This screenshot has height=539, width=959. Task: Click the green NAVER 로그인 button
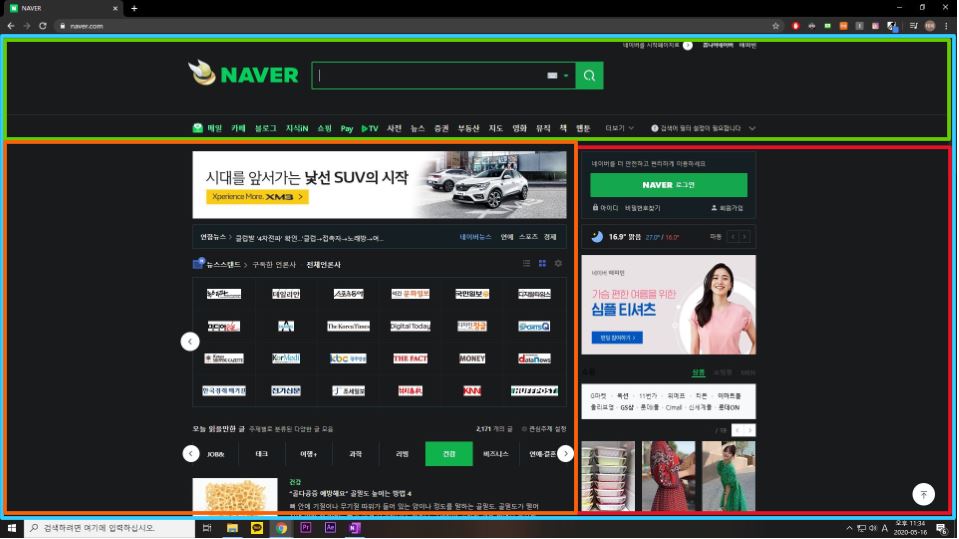668,185
